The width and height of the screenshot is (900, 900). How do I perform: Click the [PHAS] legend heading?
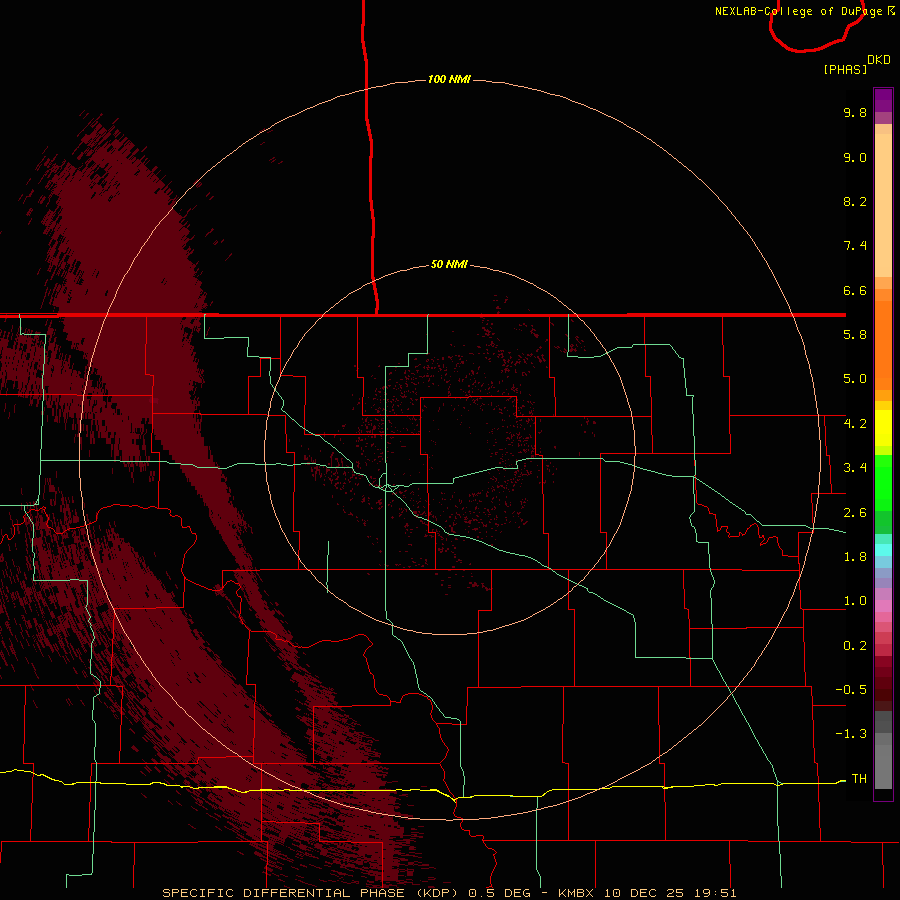[x=845, y=69]
